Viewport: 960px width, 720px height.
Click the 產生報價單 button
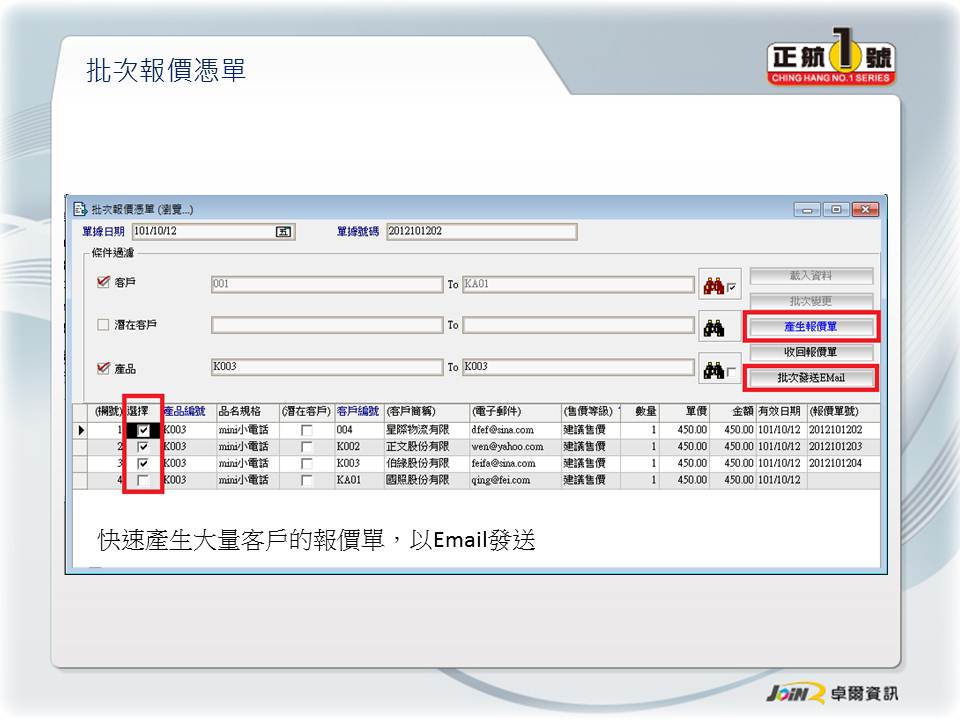tap(810, 327)
